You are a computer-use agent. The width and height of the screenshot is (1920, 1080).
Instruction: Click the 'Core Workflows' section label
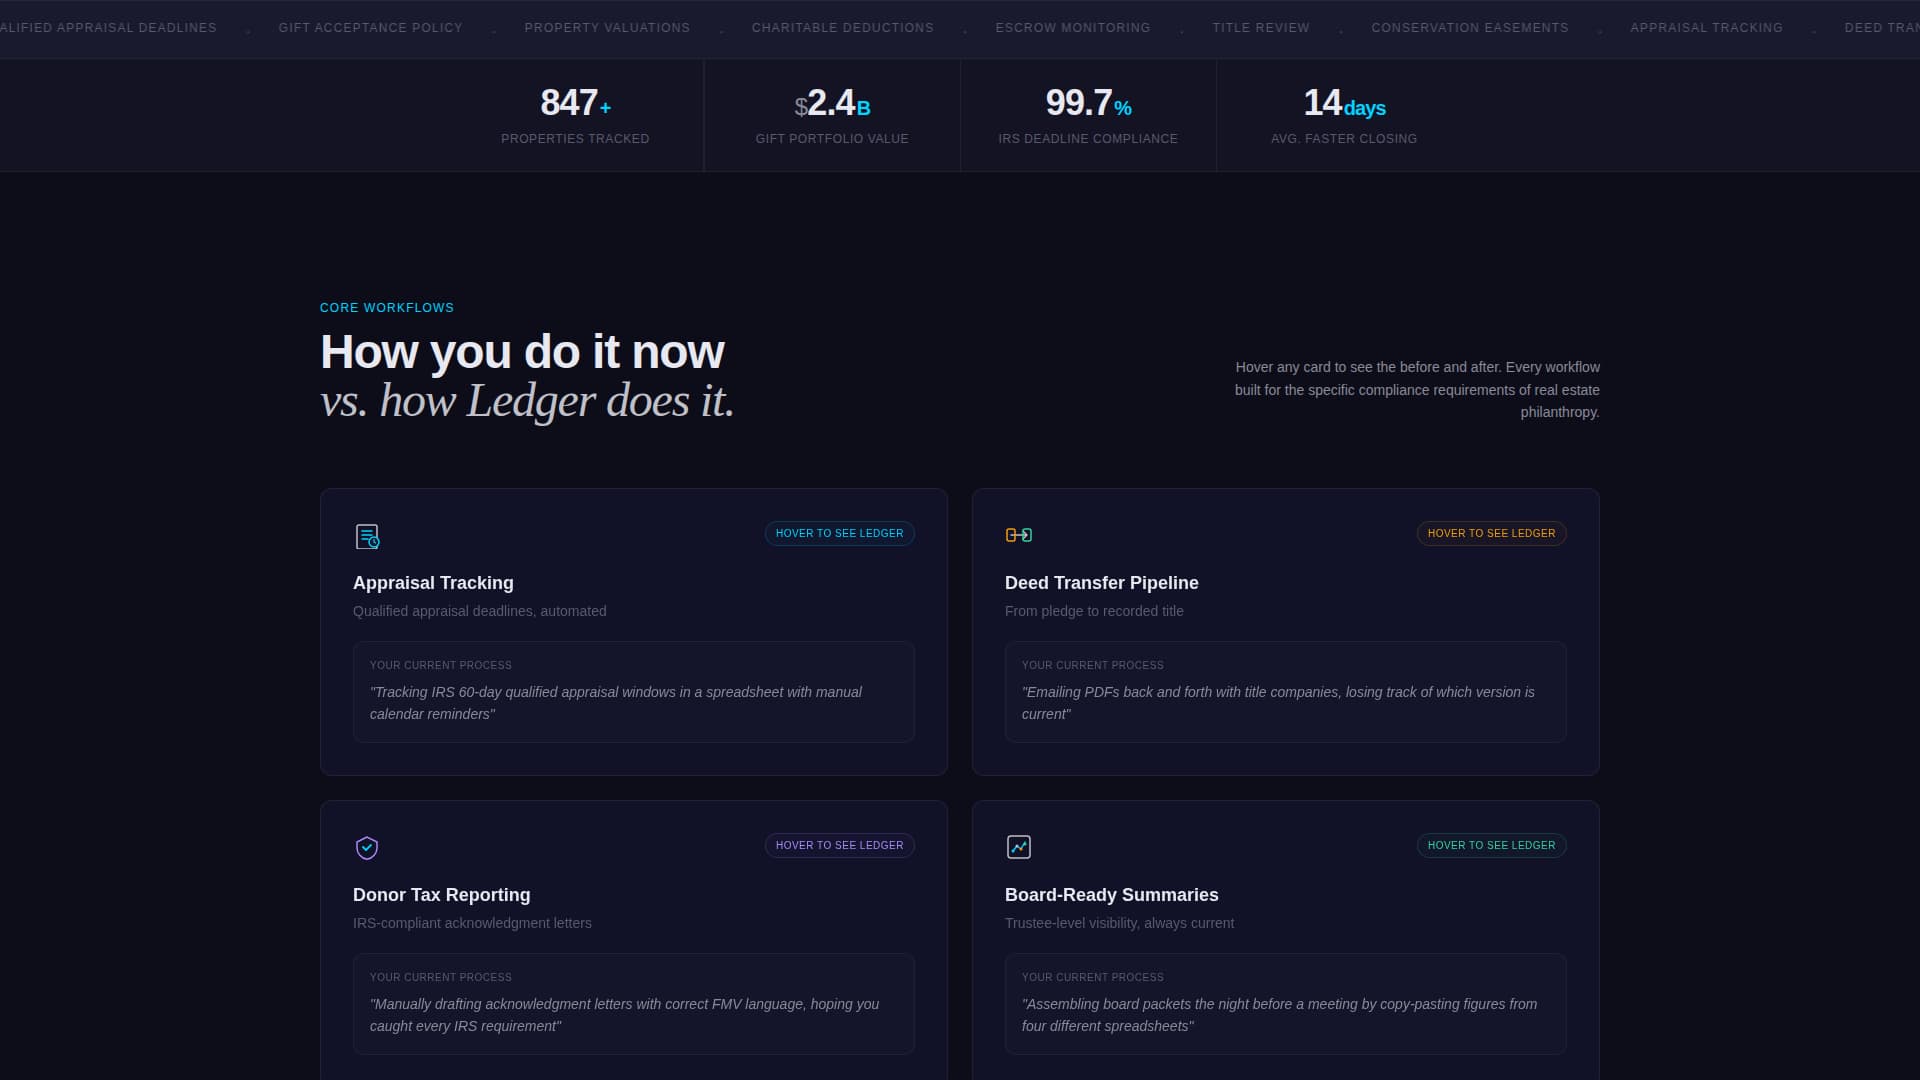(387, 308)
